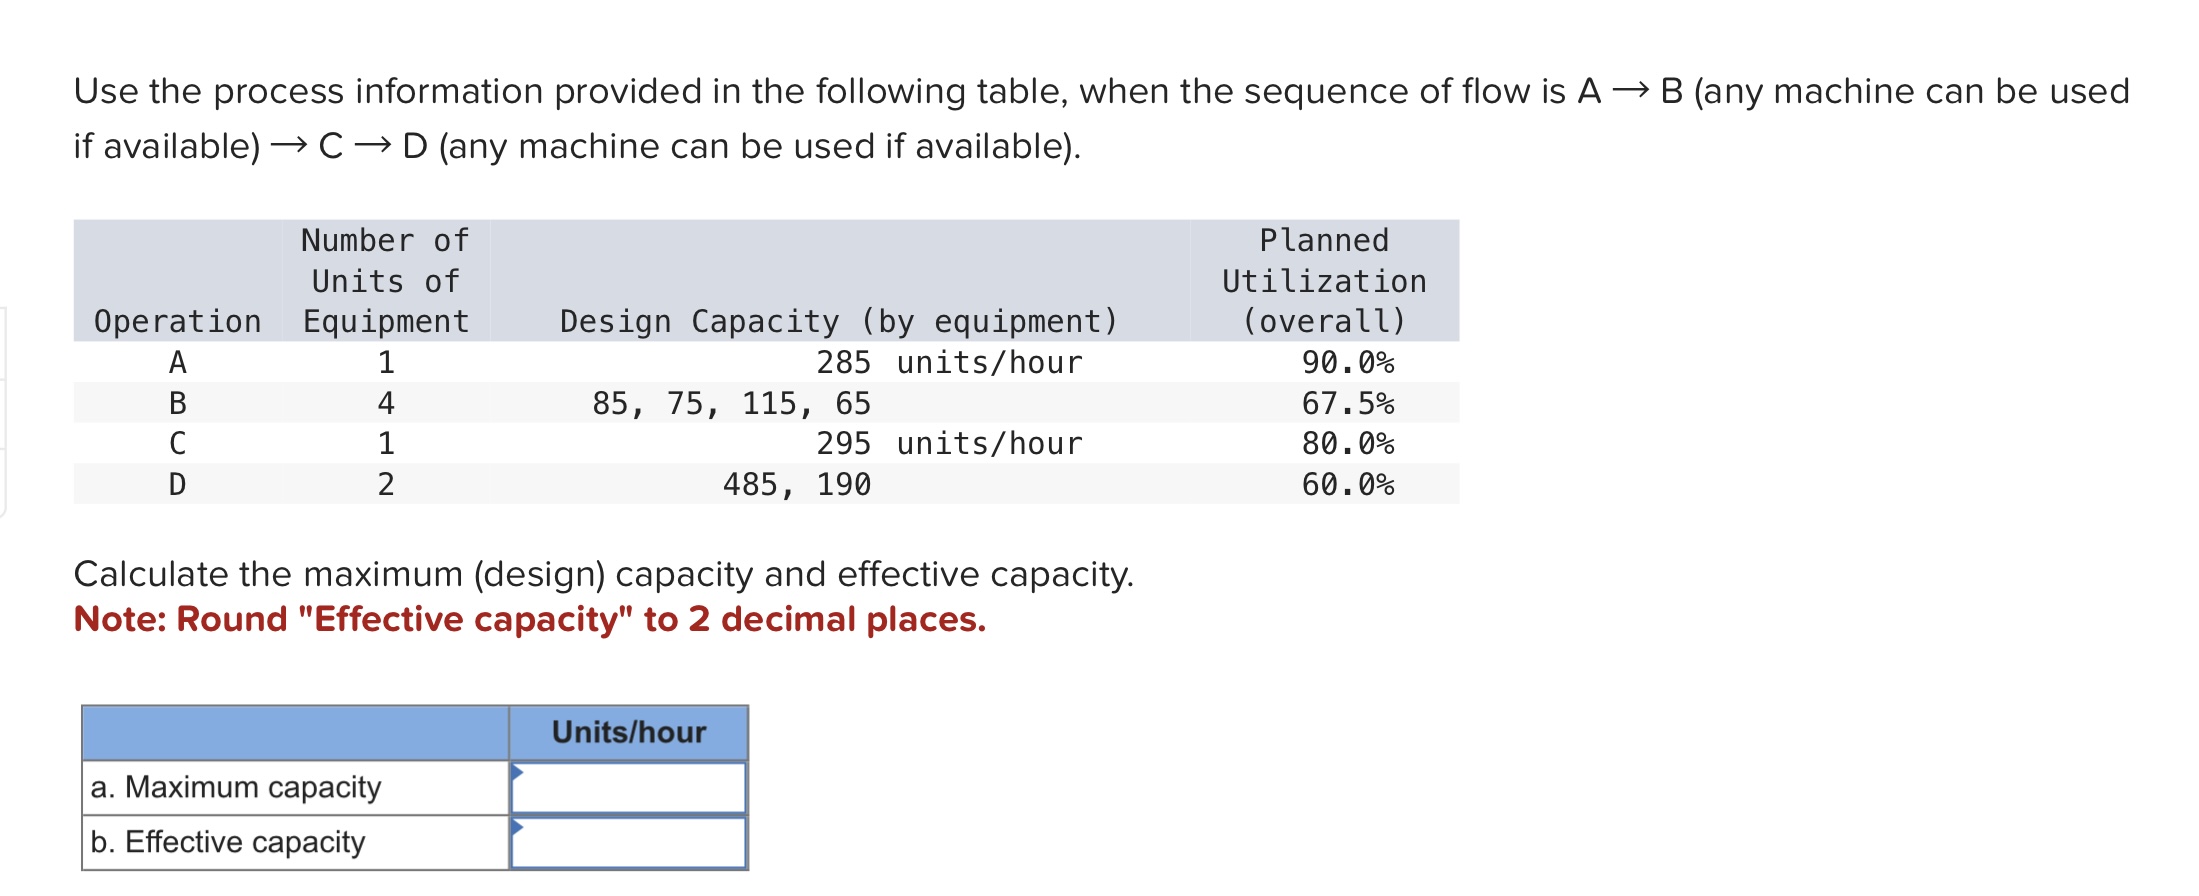Click the blue triangle marker beside Effective capacity field
Viewport: 2199px width, 896px height.
click(516, 826)
